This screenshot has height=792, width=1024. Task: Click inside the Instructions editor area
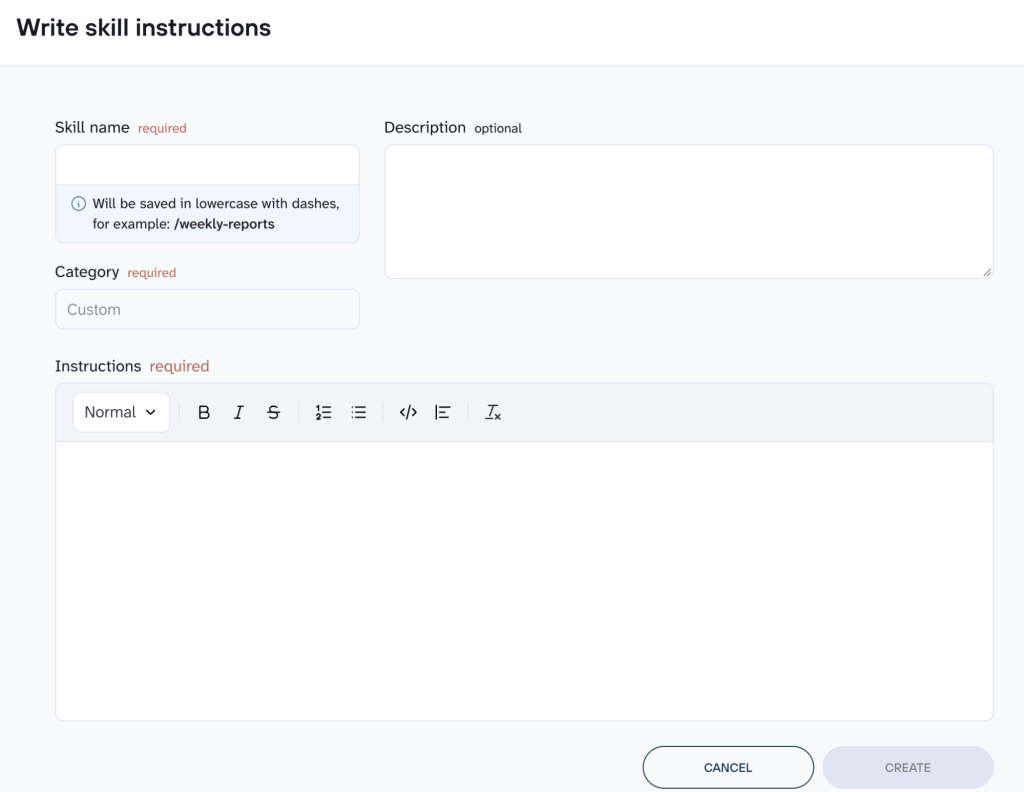tap(524, 581)
